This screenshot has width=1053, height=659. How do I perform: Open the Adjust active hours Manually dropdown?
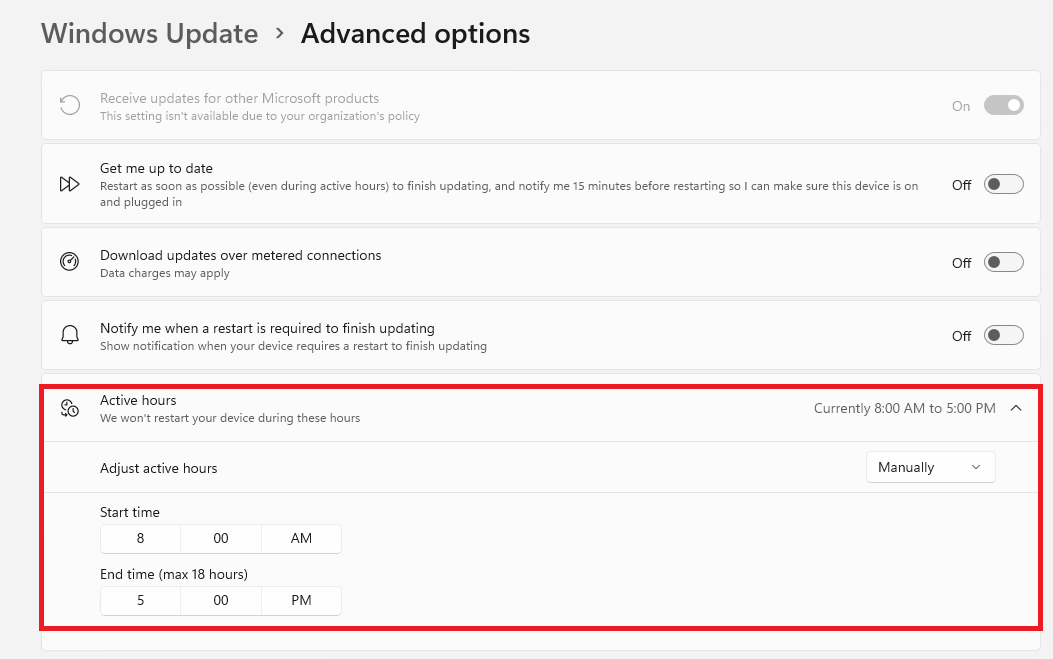(x=930, y=468)
